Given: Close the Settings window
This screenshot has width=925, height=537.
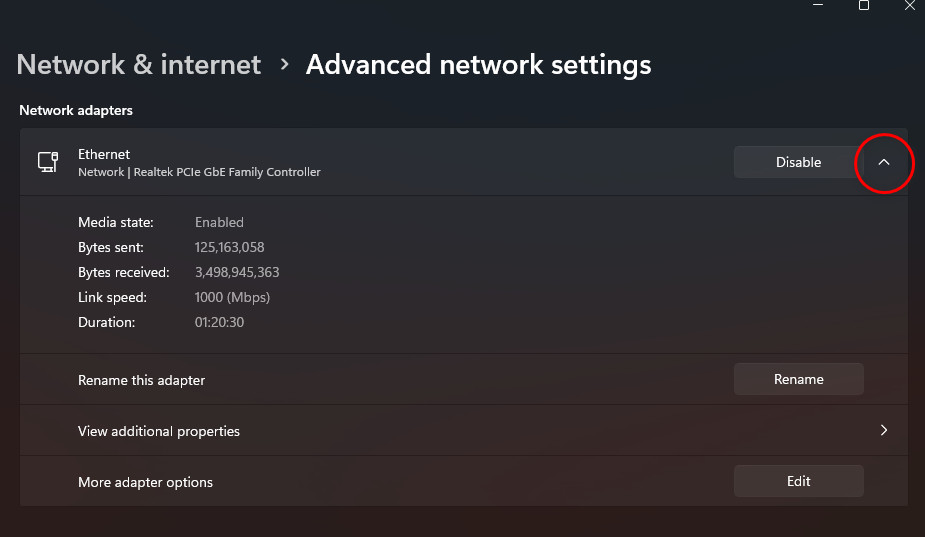Looking at the screenshot, I should [x=908, y=6].
